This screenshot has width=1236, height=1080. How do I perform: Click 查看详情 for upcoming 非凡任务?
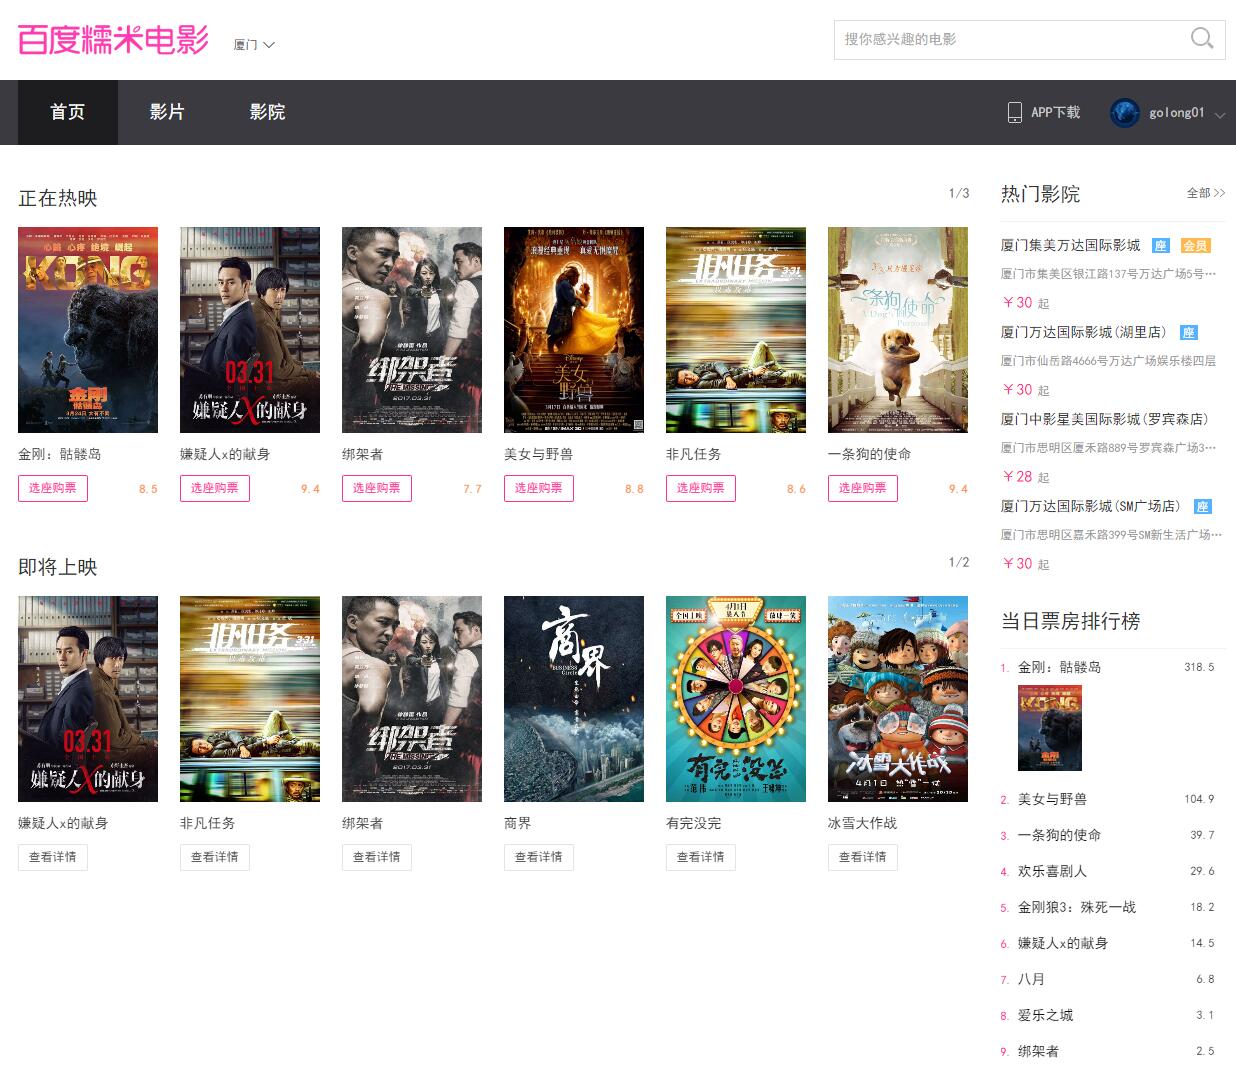(215, 857)
